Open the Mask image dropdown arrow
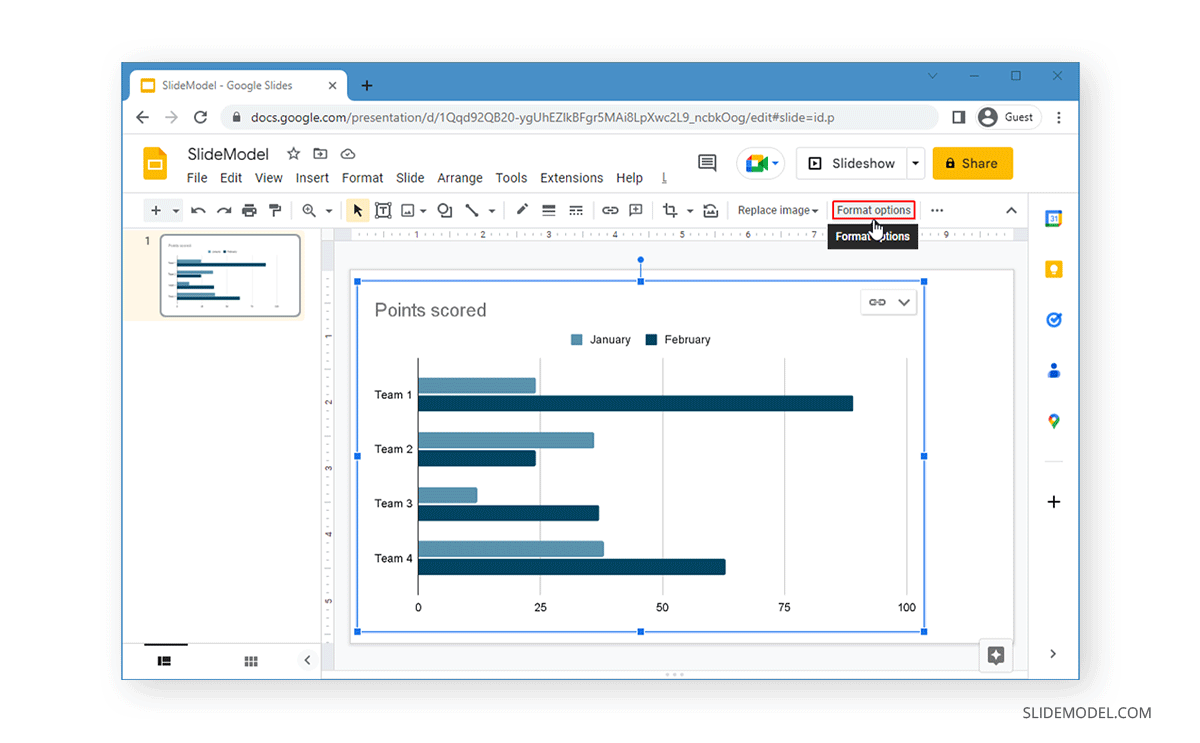This screenshot has height=743, width=1200. point(689,211)
